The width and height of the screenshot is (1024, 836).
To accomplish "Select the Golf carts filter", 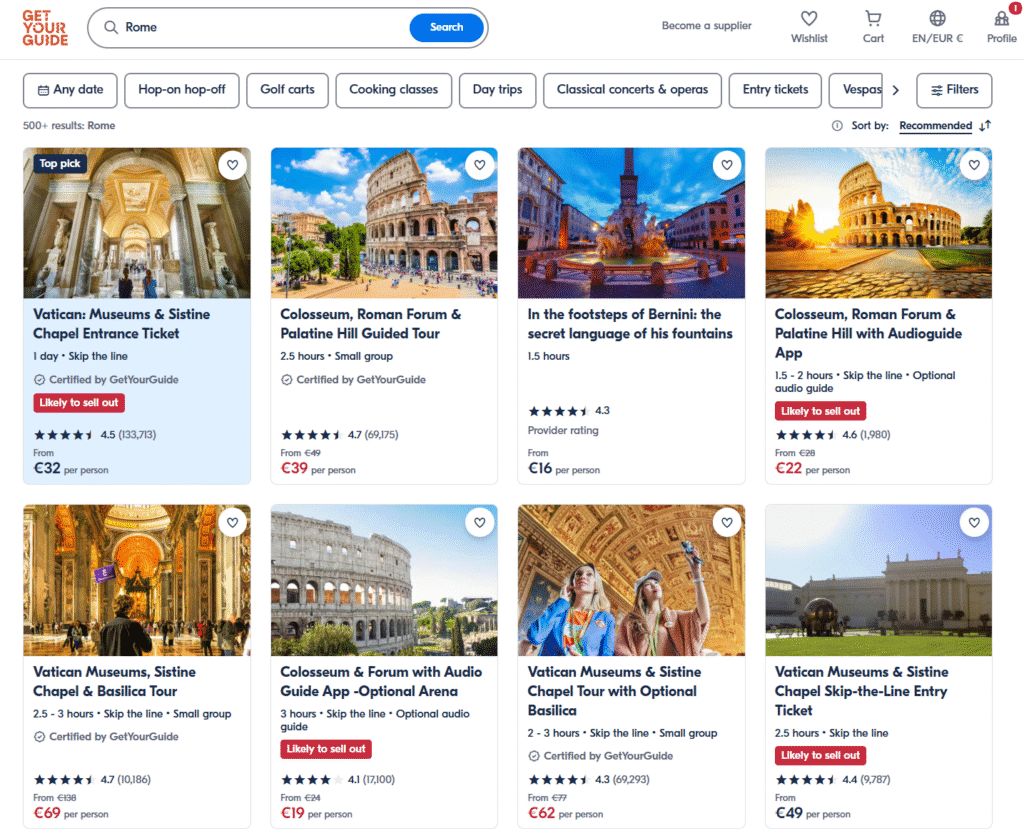I will [x=287, y=90].
